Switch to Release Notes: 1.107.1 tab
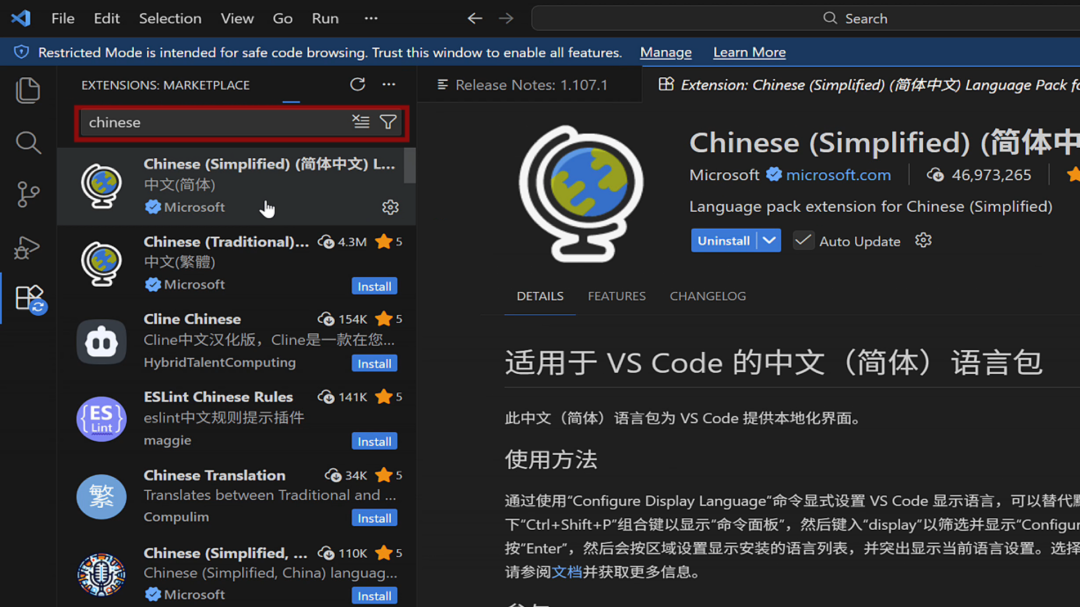This screenshot has width=1080, height=607. click(x=529, y=85)
